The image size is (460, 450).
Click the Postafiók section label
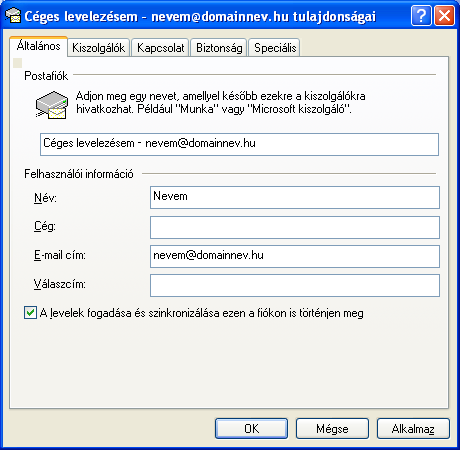(x=46, y=76)
